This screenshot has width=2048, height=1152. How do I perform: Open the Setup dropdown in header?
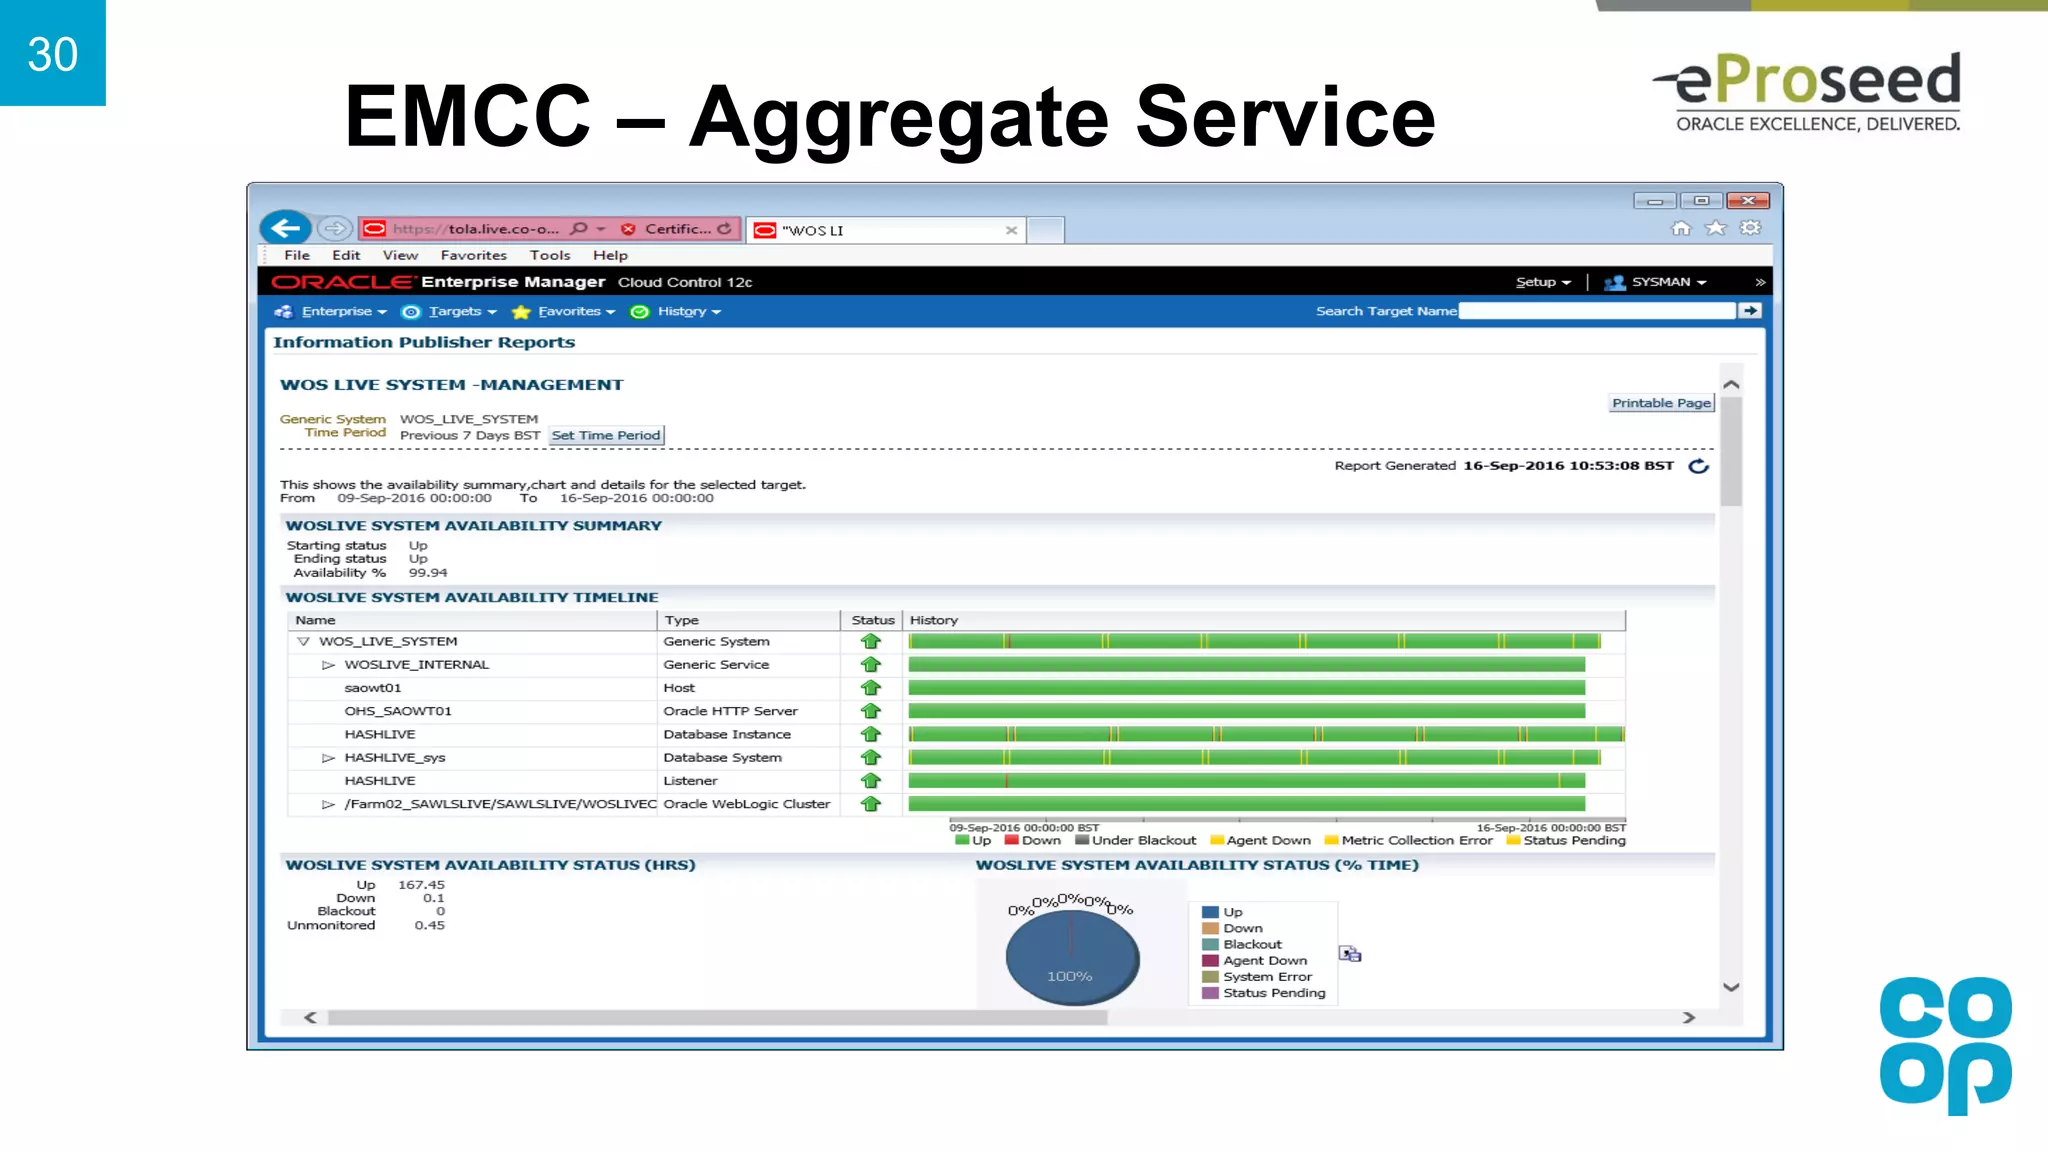pyautogui.click(x=1543, y=282)
